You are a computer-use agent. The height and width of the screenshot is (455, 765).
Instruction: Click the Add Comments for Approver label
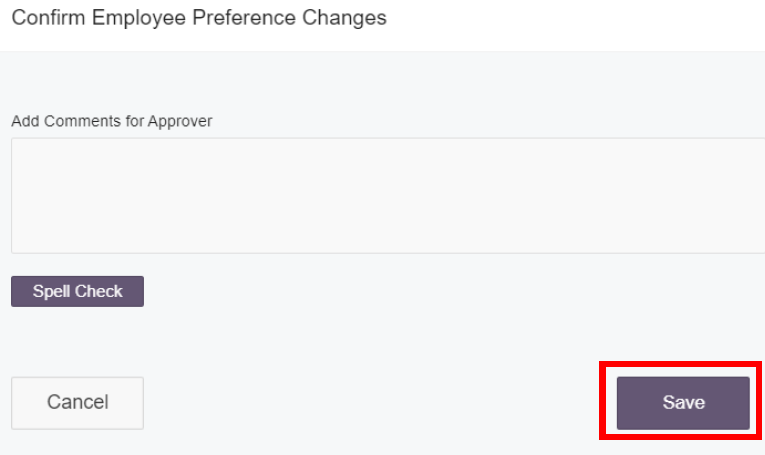click(111, 121)
